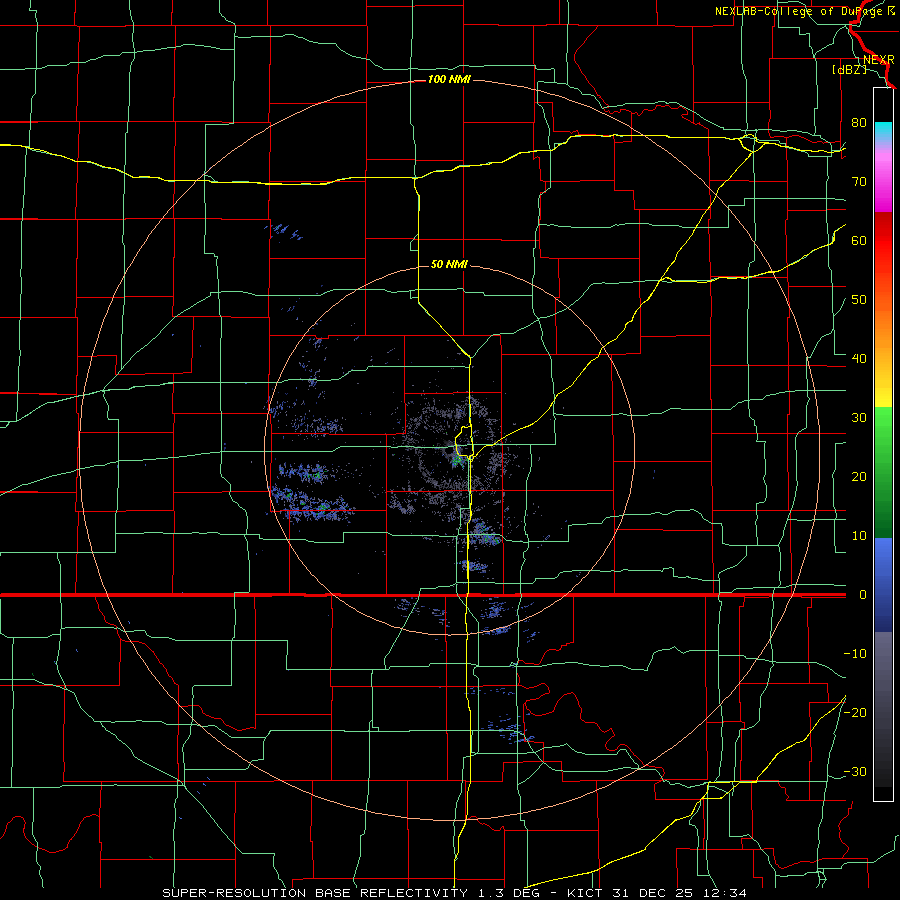This screenshot has height=900, width=900.
Task: Click the 50 value on the dBZ scale
Action: pyautogui.click(x=859, y=300)
